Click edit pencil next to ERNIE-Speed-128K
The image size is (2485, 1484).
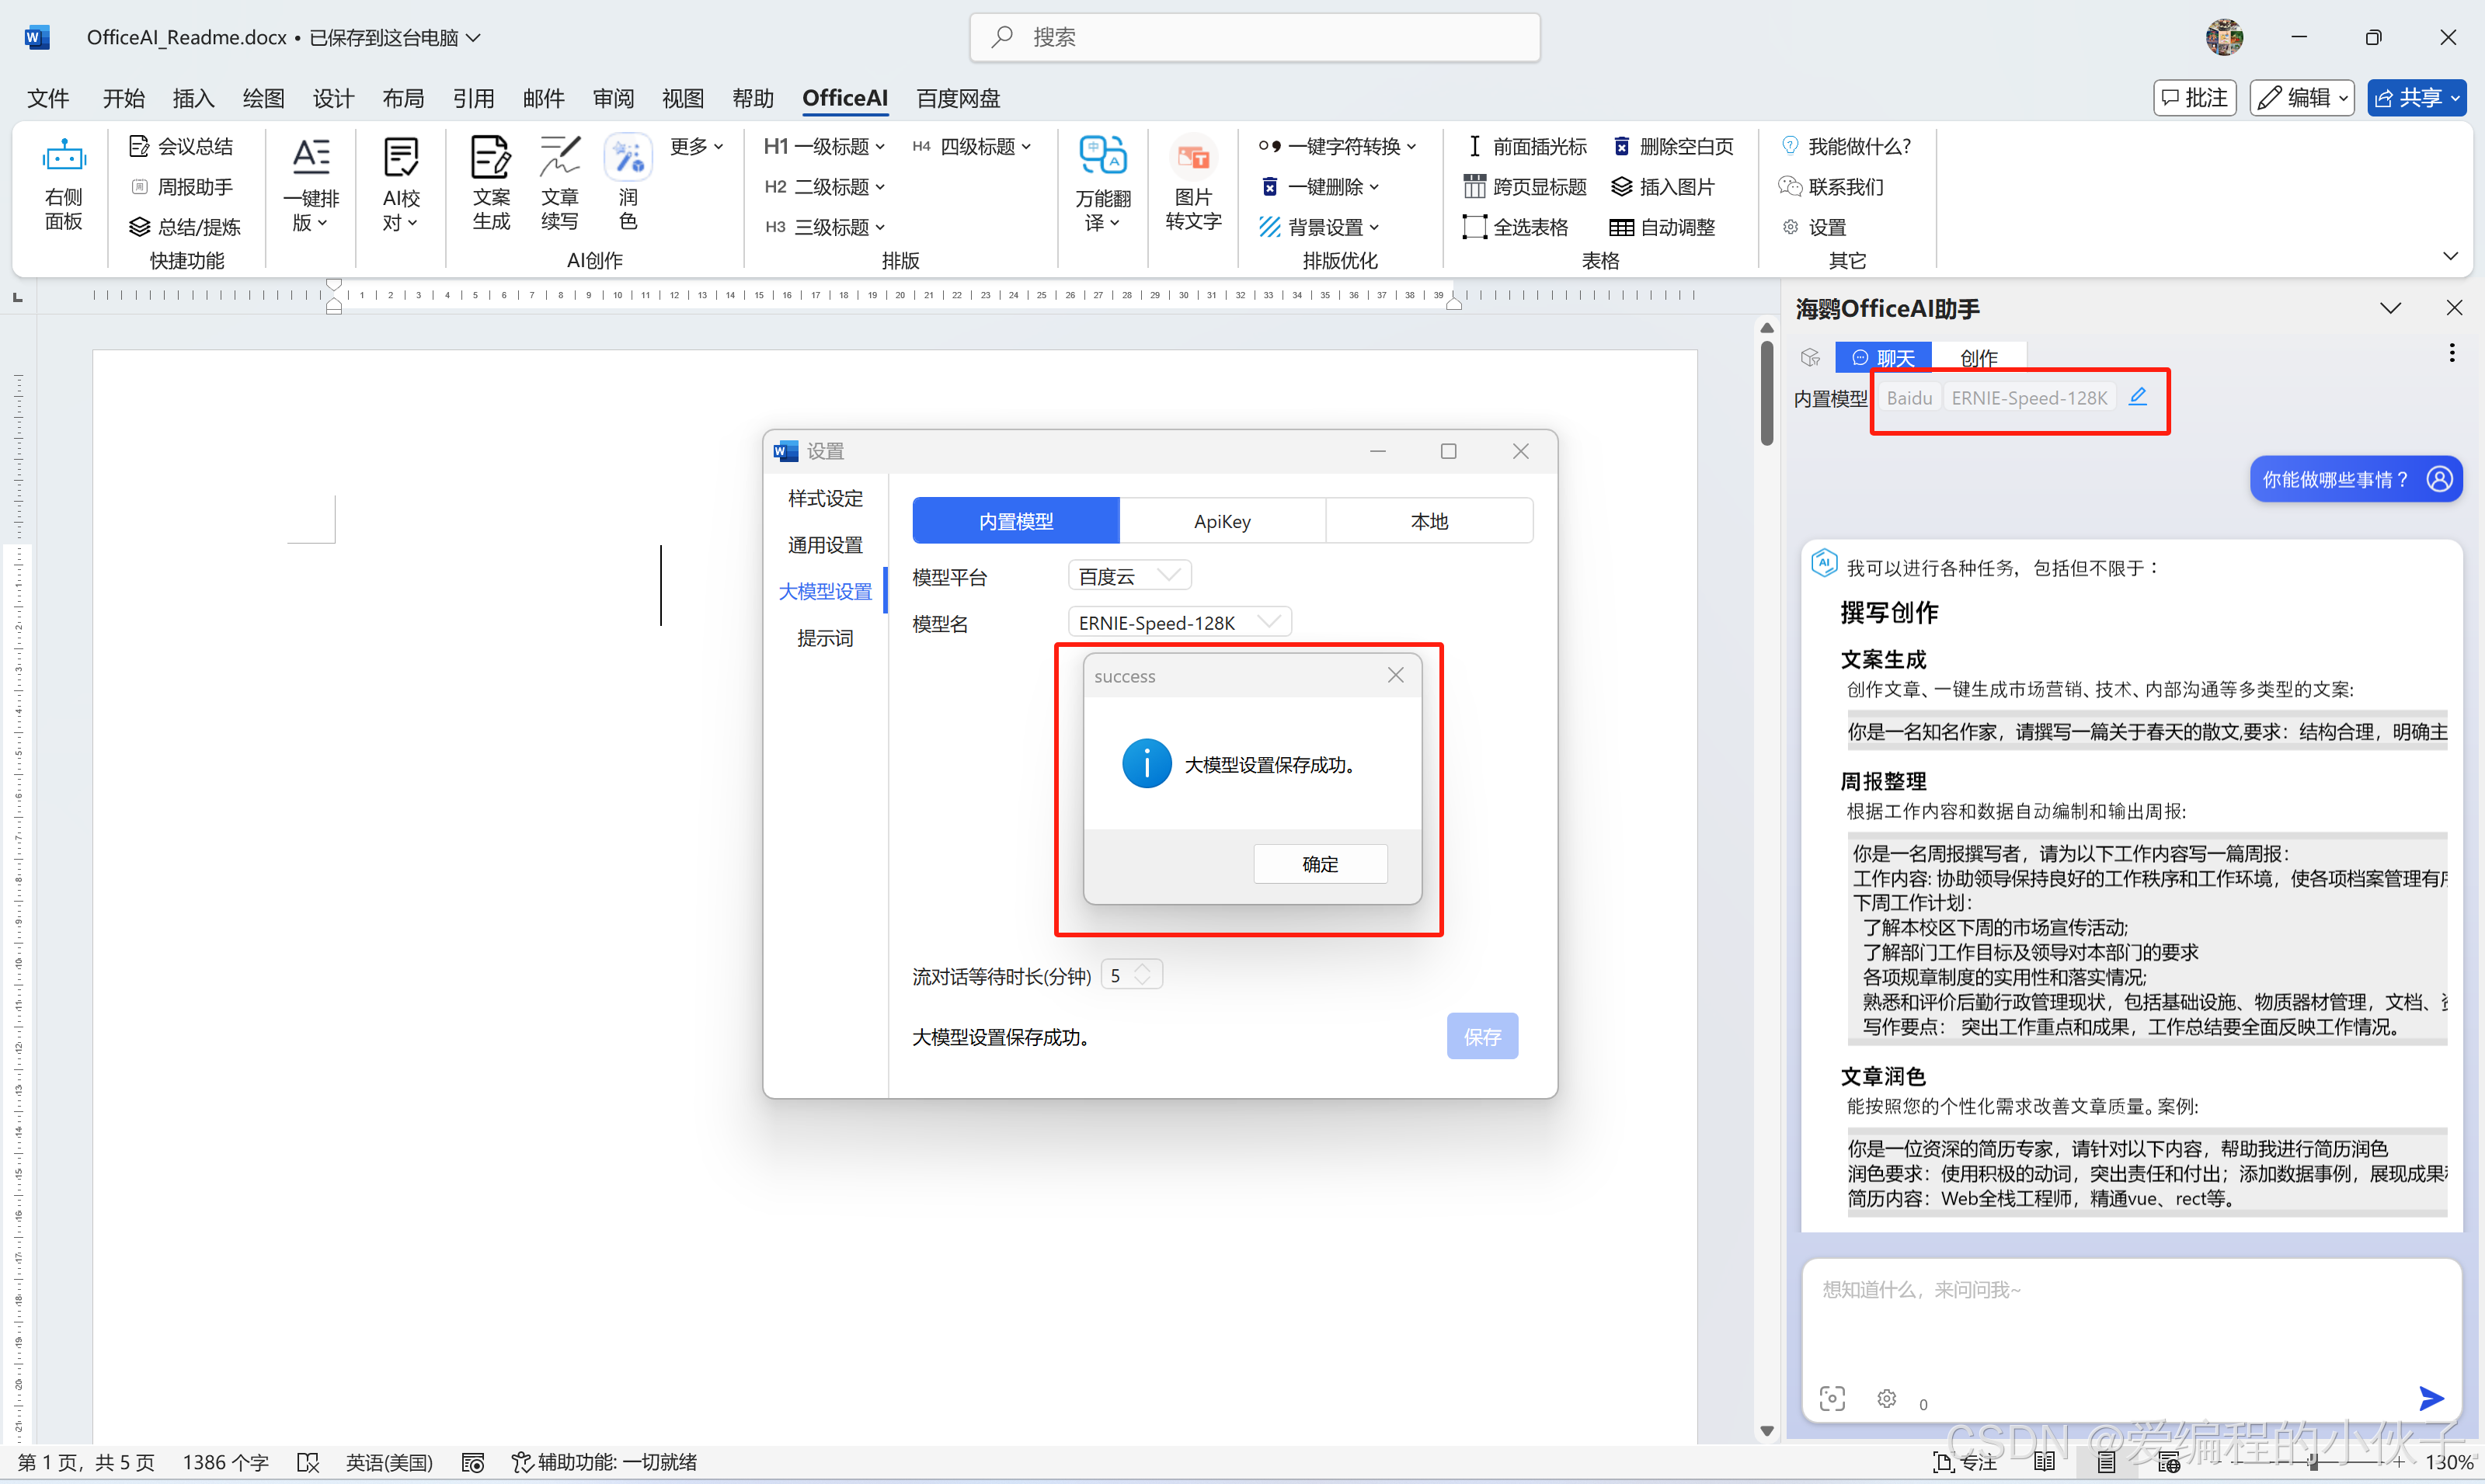point(2138,397)
